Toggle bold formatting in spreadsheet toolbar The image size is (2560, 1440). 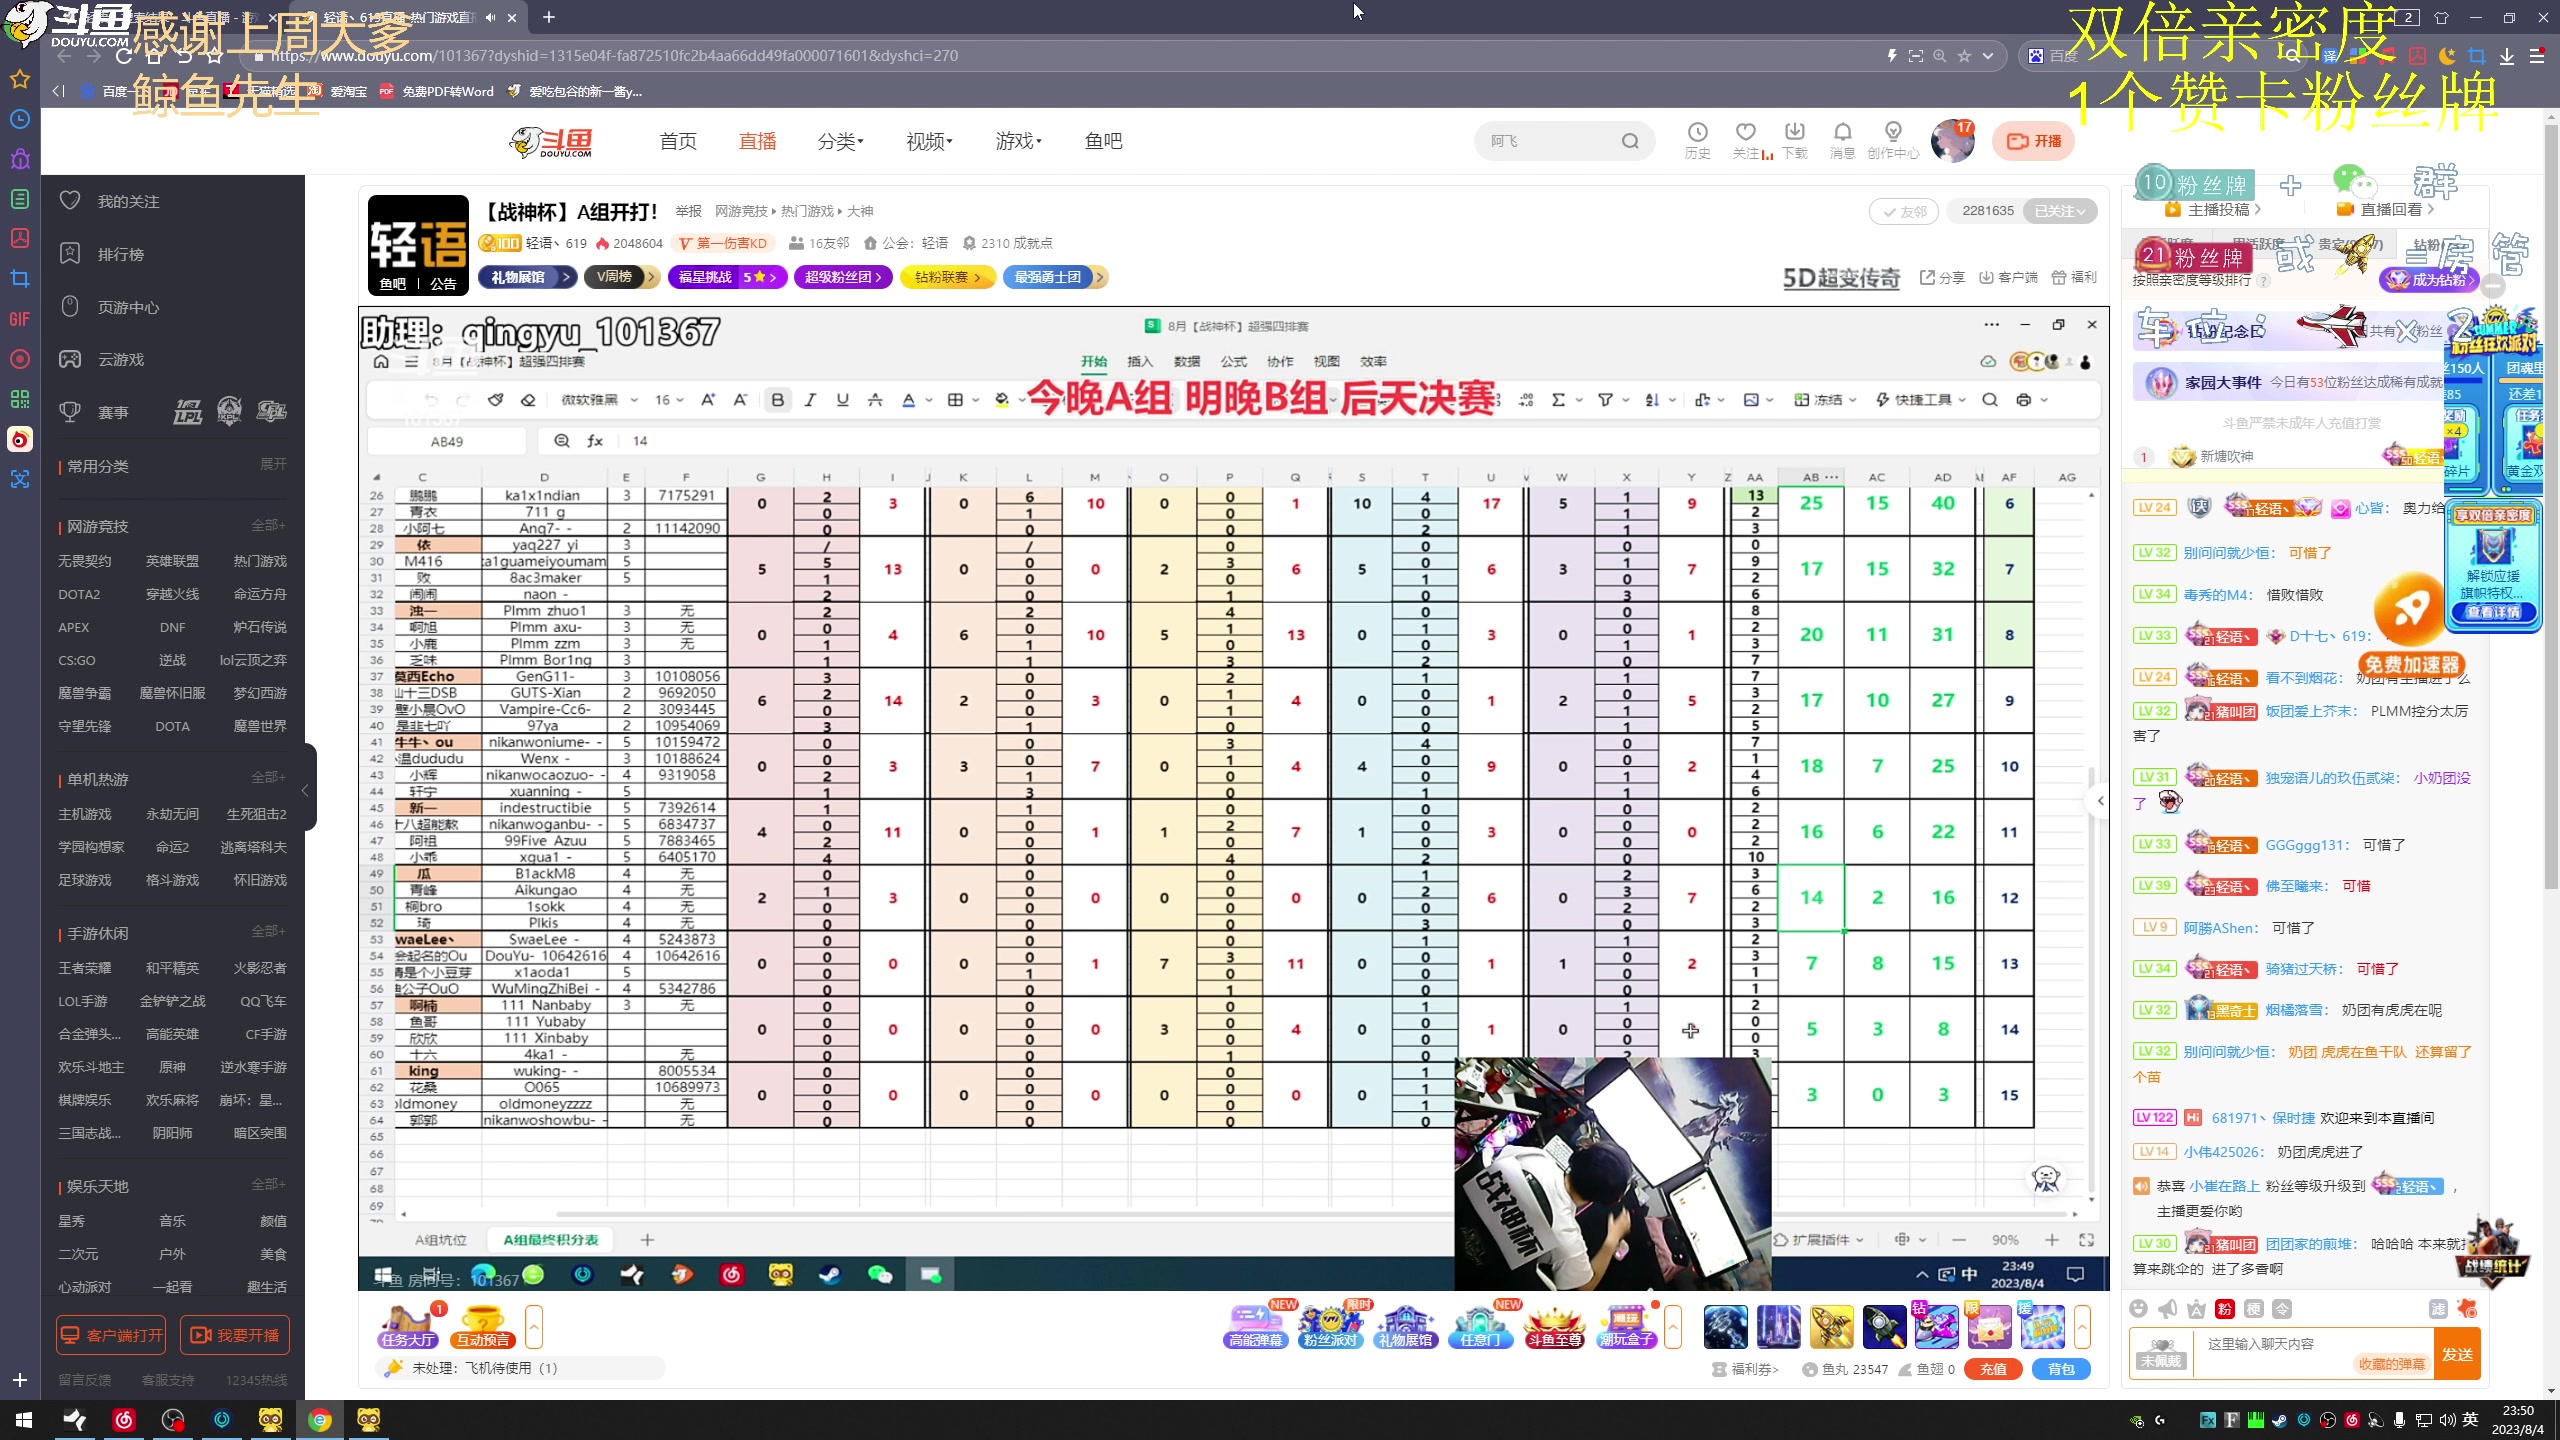click(x=778, y=400)
